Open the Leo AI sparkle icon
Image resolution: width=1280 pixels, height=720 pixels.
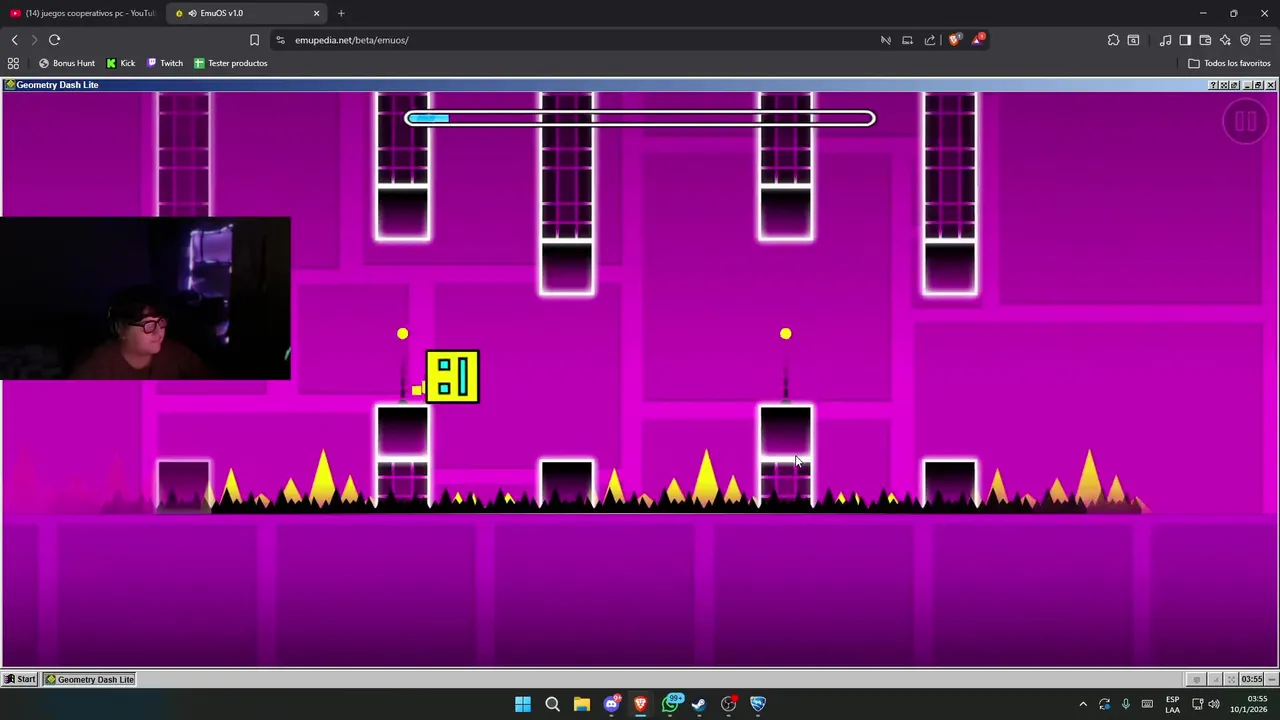click(1225, 40)
